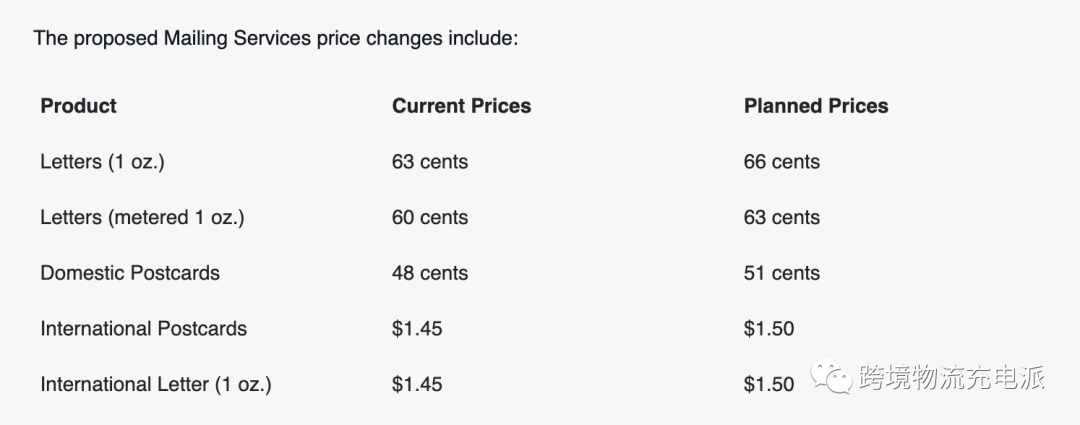Click the 51 cents planned price
The height and width of the screenshot is (425, 1080).
782,273
